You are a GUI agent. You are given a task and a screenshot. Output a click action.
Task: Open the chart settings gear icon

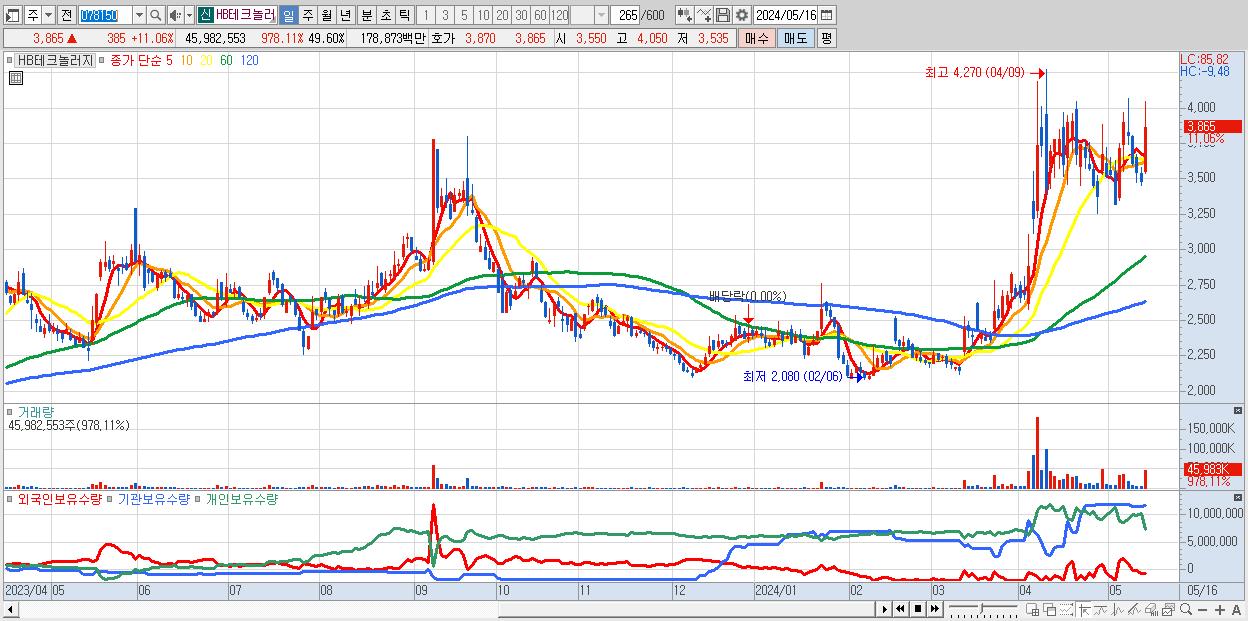741,15
